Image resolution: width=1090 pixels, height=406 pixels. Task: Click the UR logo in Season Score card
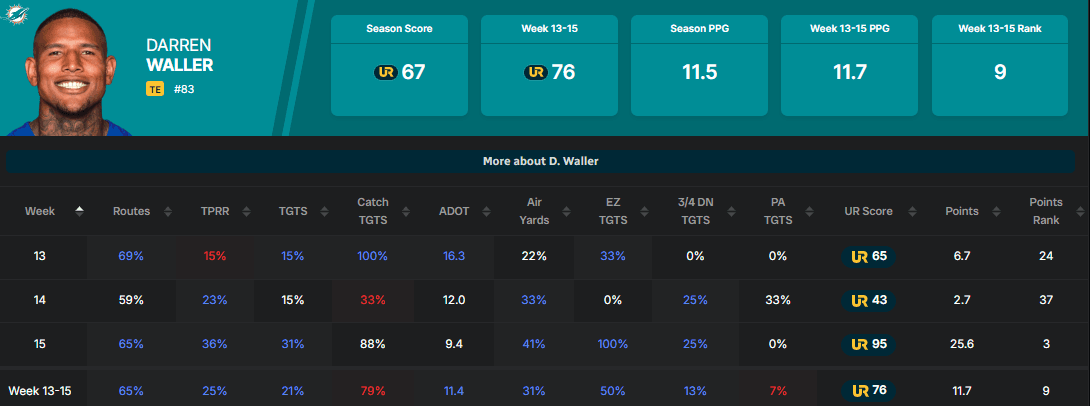pos(385,72)
